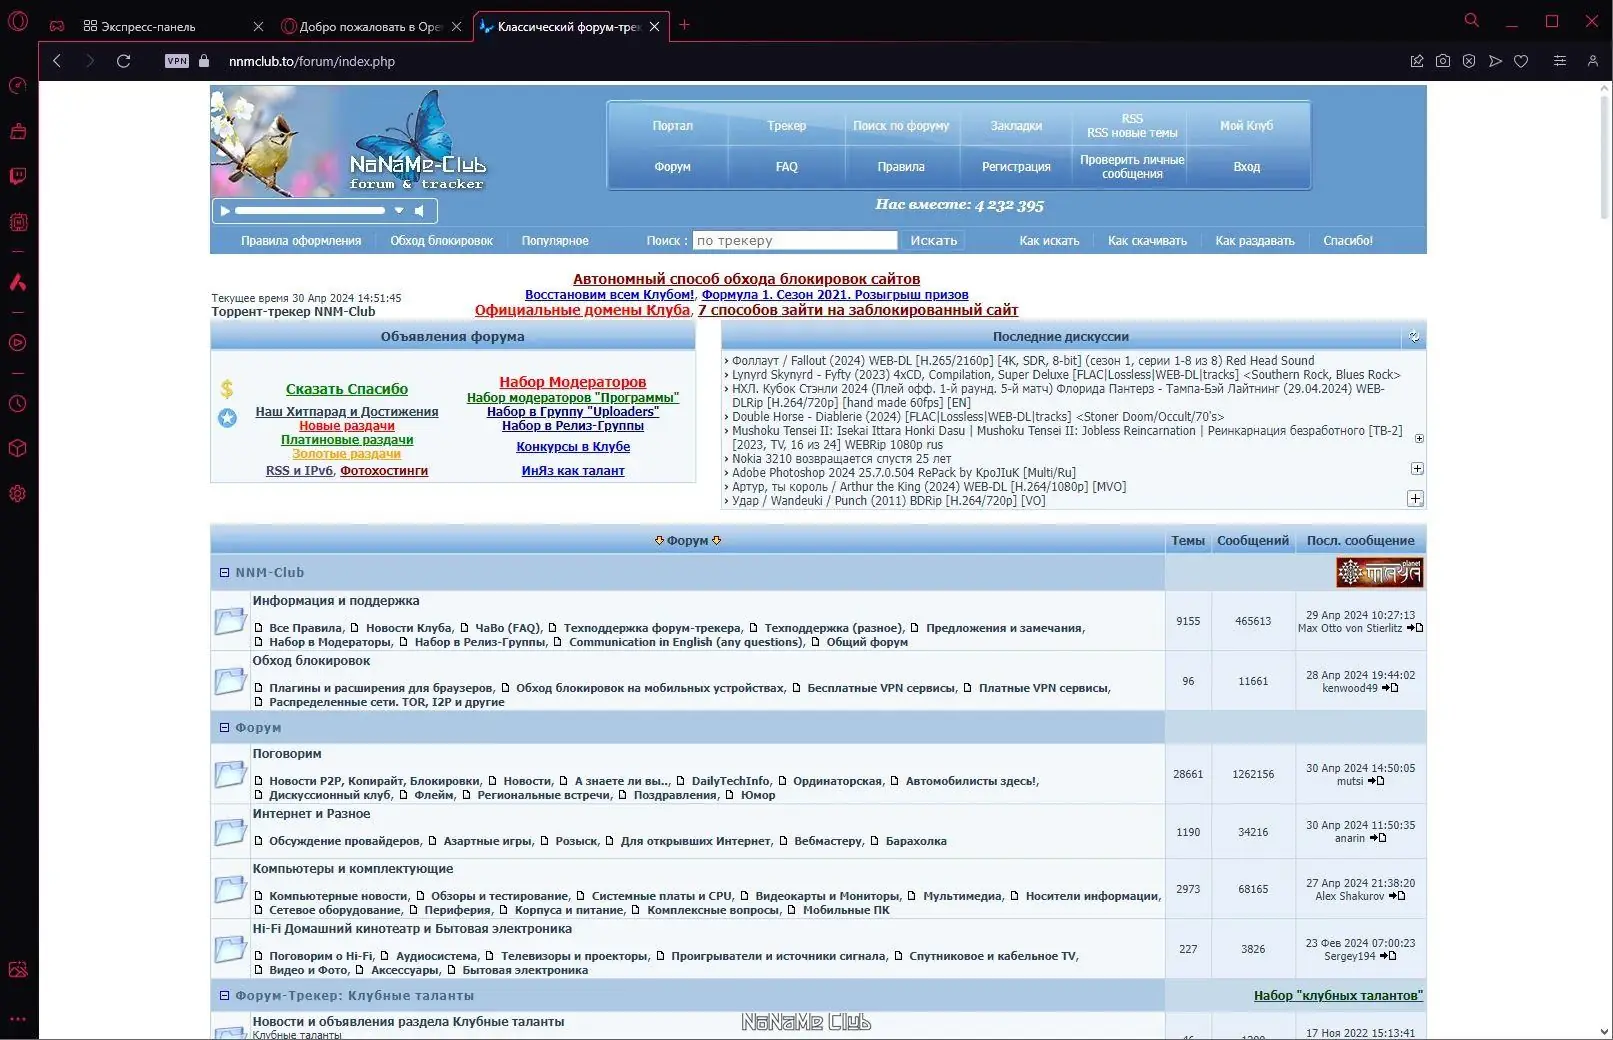Open a new tab with plus button
Screen dimensions: 1613x1040
(x=685, y=25)
